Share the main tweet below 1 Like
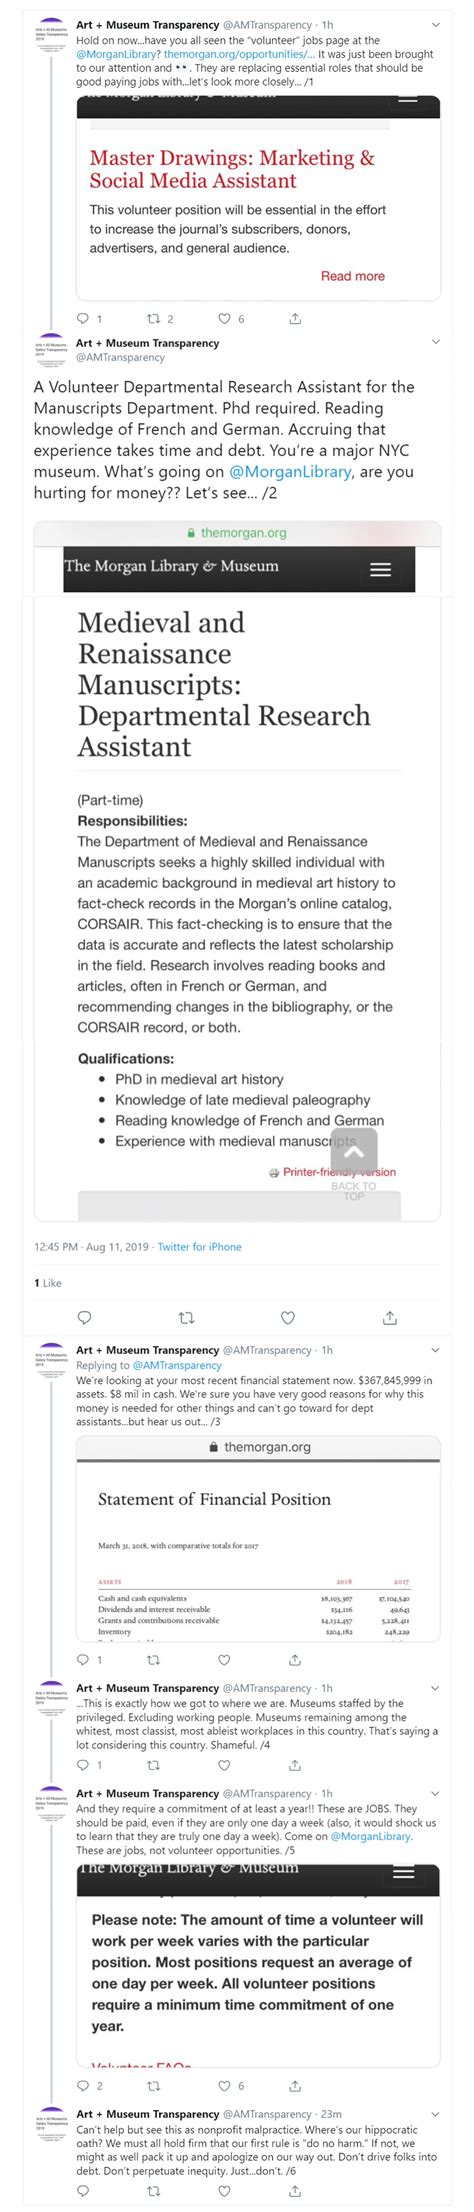This screenshot has height=2212, width=474. [x=390, y=1318]
